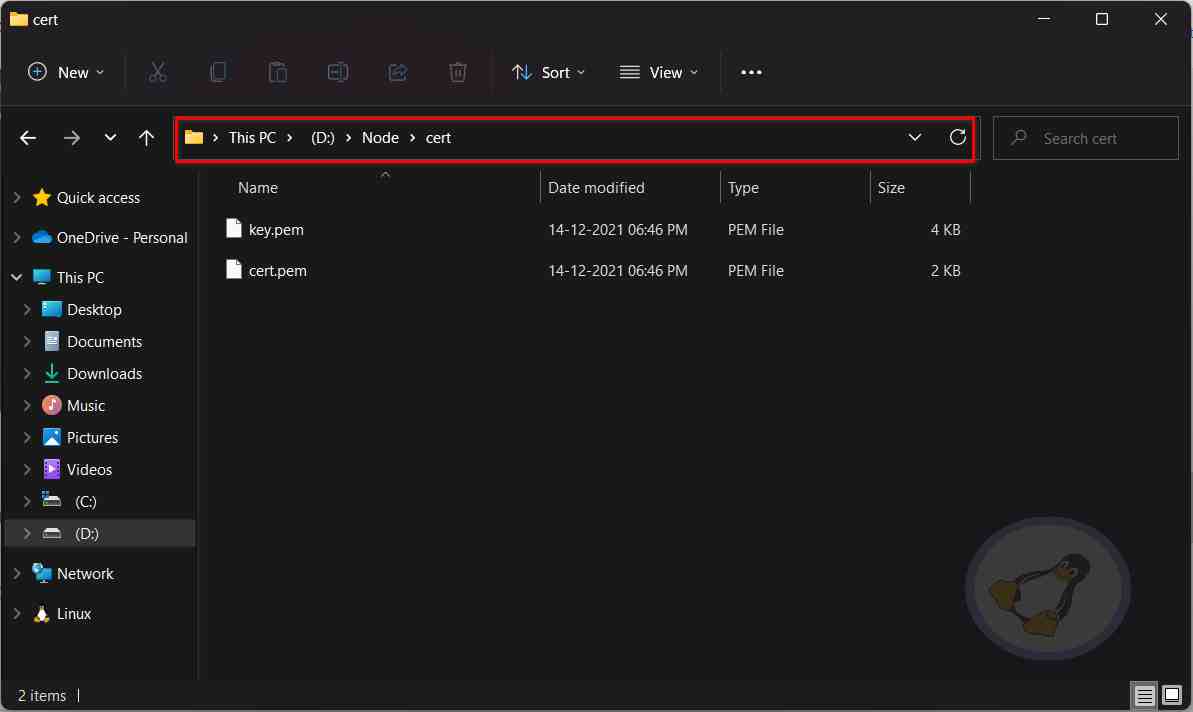Collapse the This PC tree node
Viewport: 1193px width, 712px height.
(x=17, y=278)
